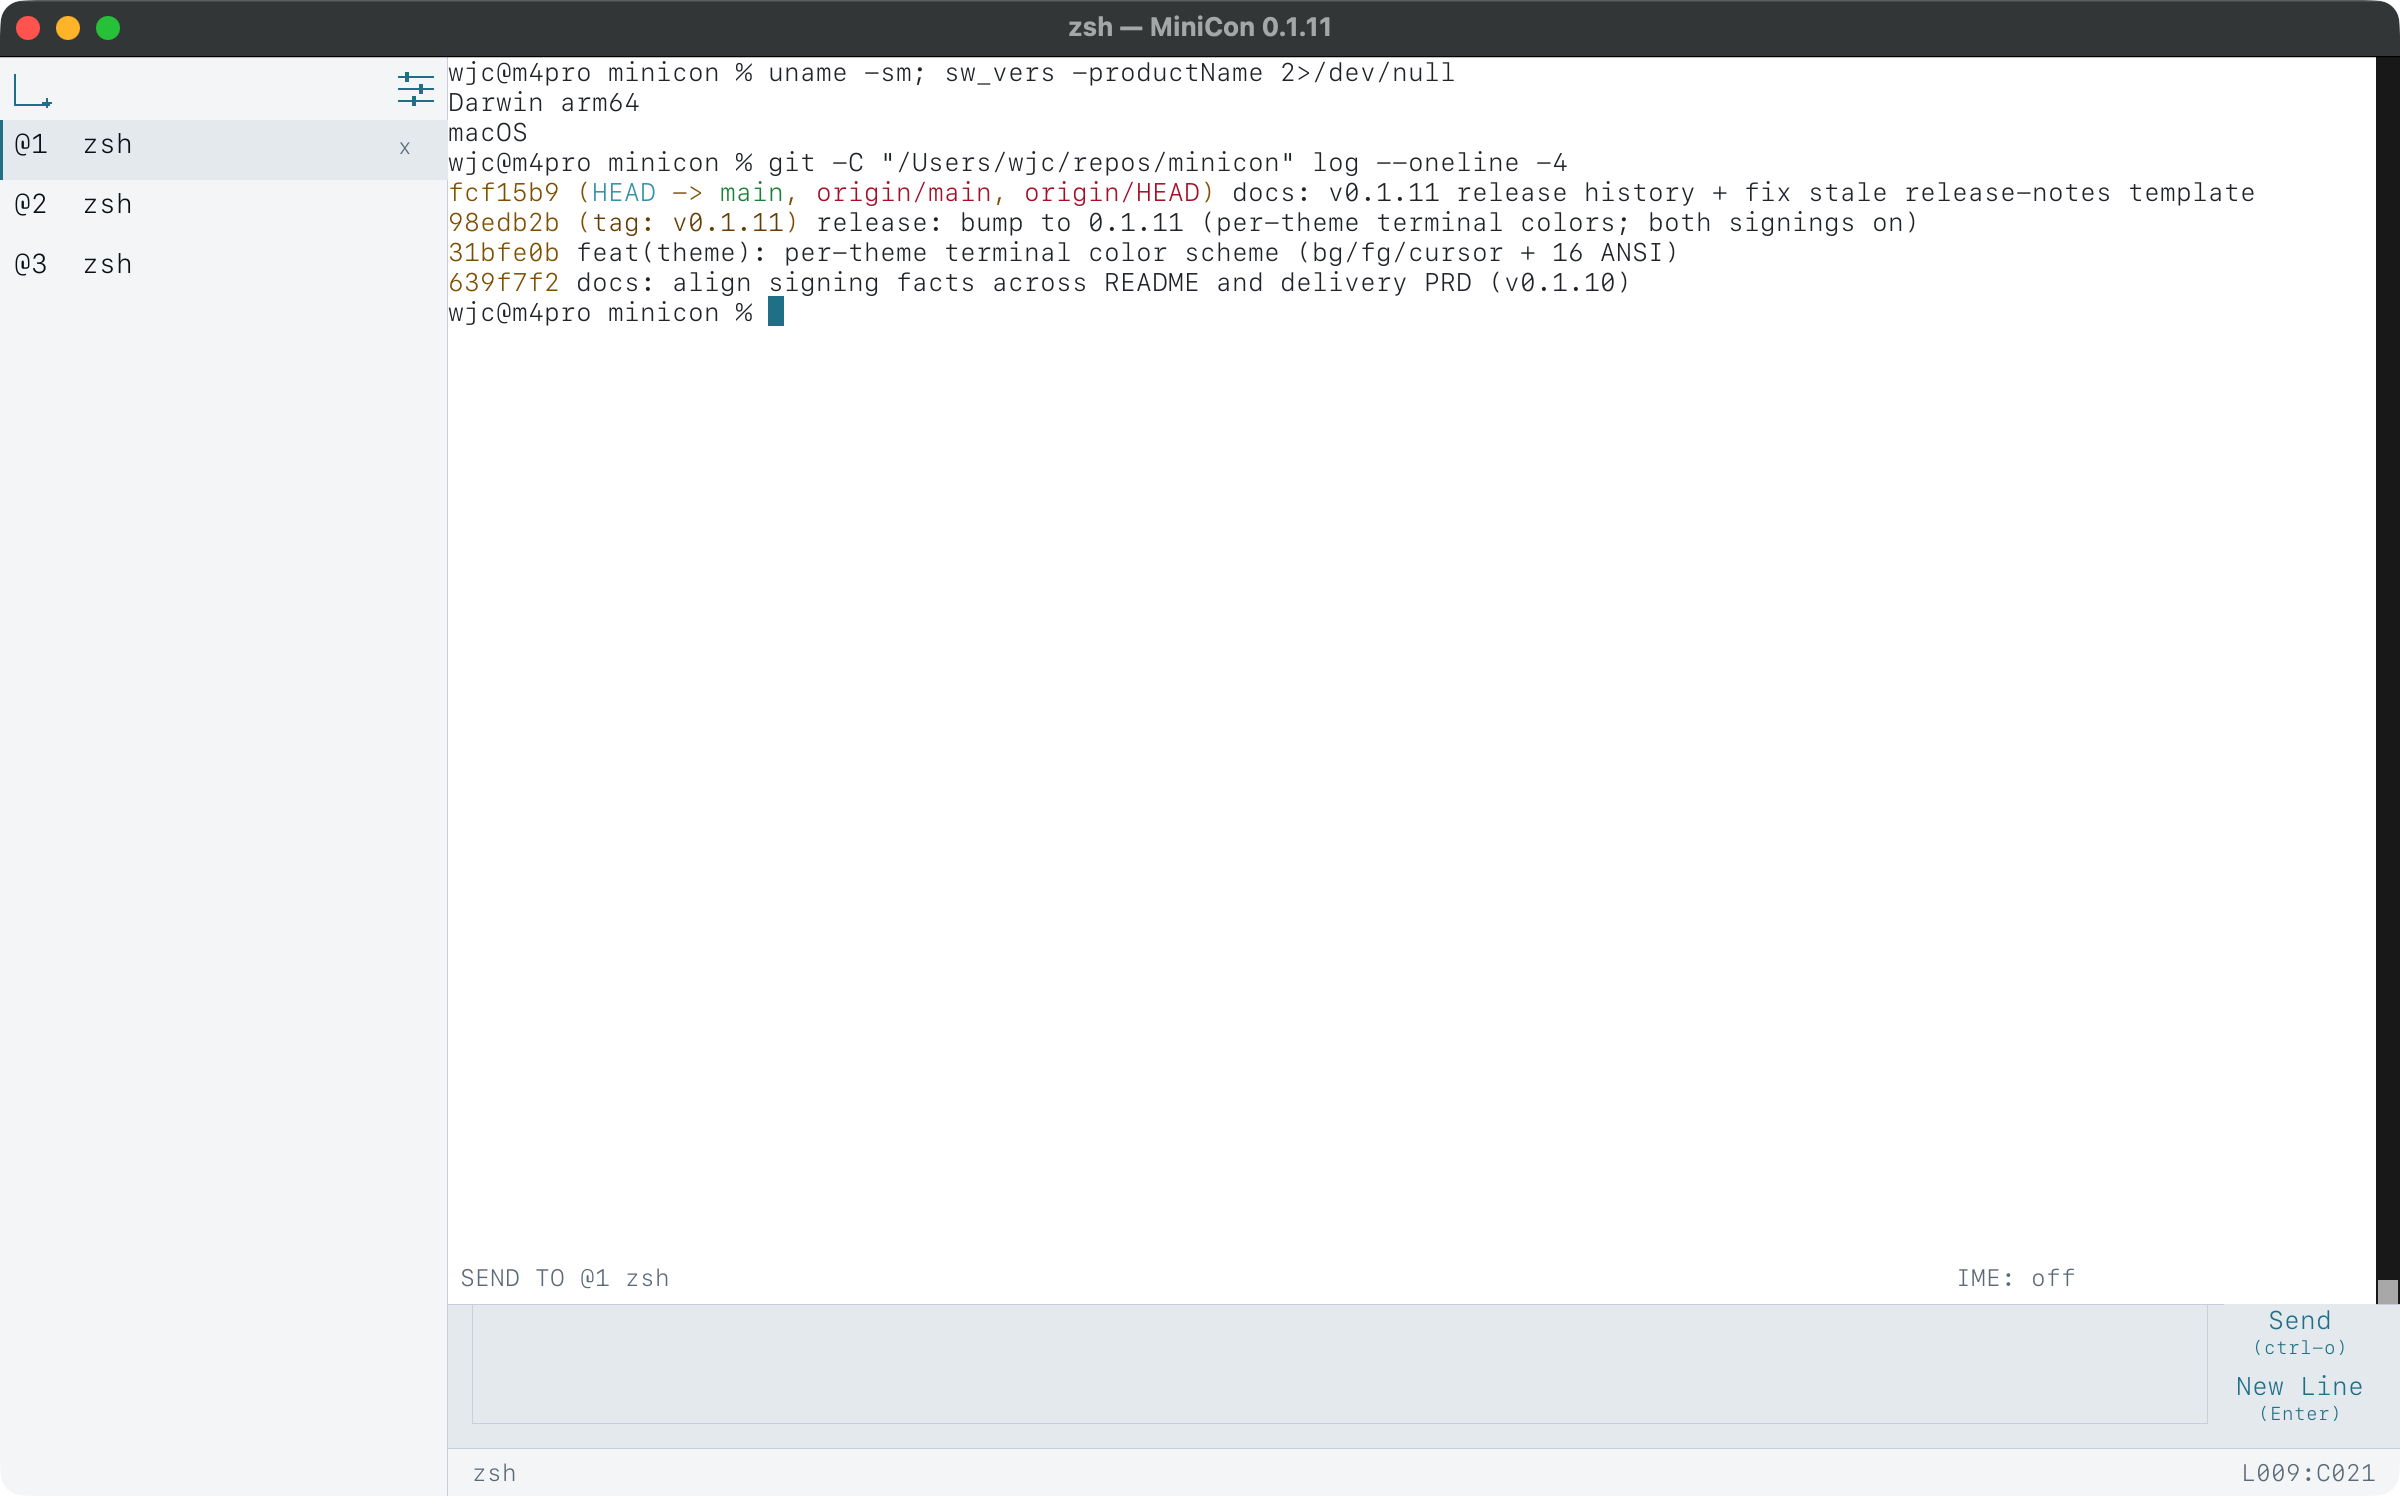Click the tag: v0.1.11 text
Screen dimensions: 2400x1496
(x=688, y=223)
